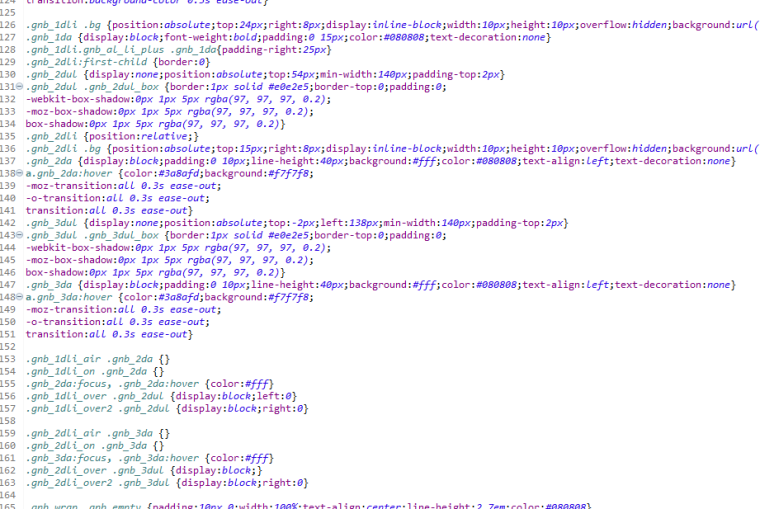This screenshot has height=509, width=760.
Task: Click line number 158 in the gutter
Action: [8, 421]
